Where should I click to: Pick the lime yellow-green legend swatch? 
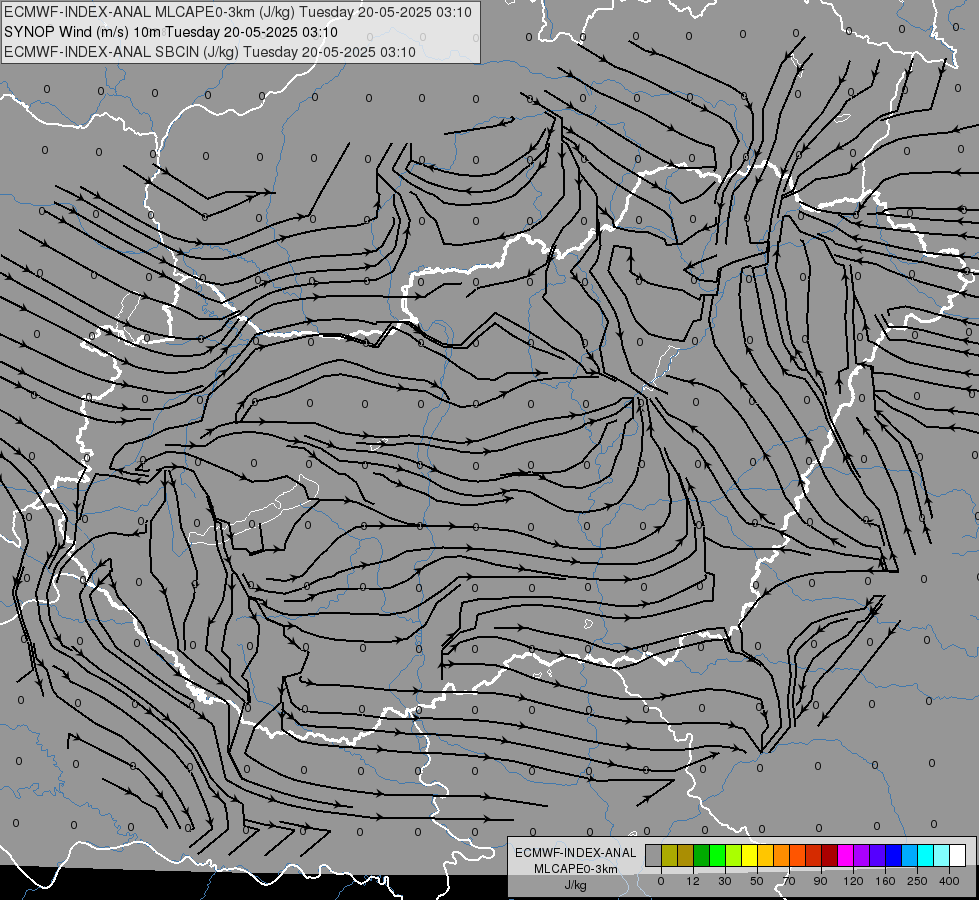pos(734,855)
